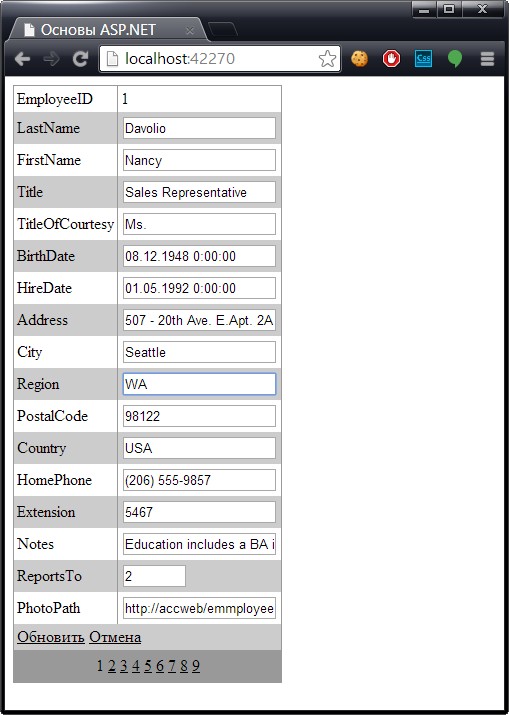Click the HireDate input field

pos(199,288)
